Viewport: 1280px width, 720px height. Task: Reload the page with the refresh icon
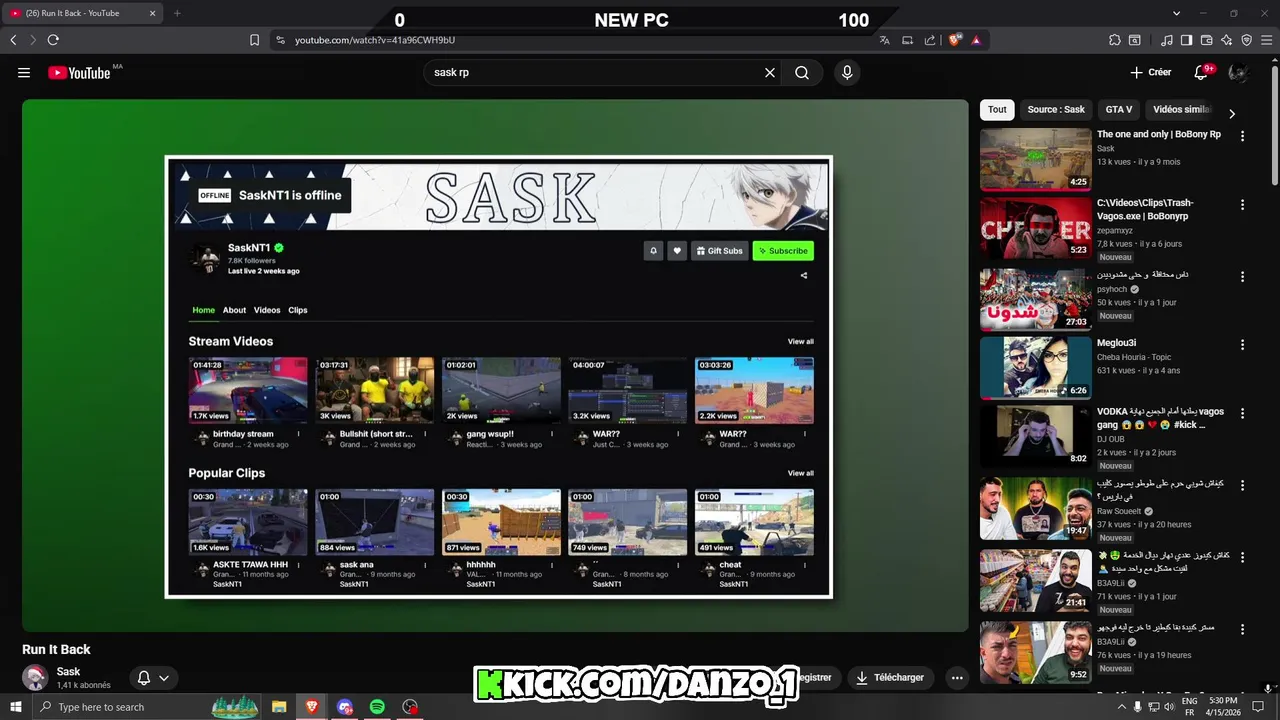pos(53,40)
